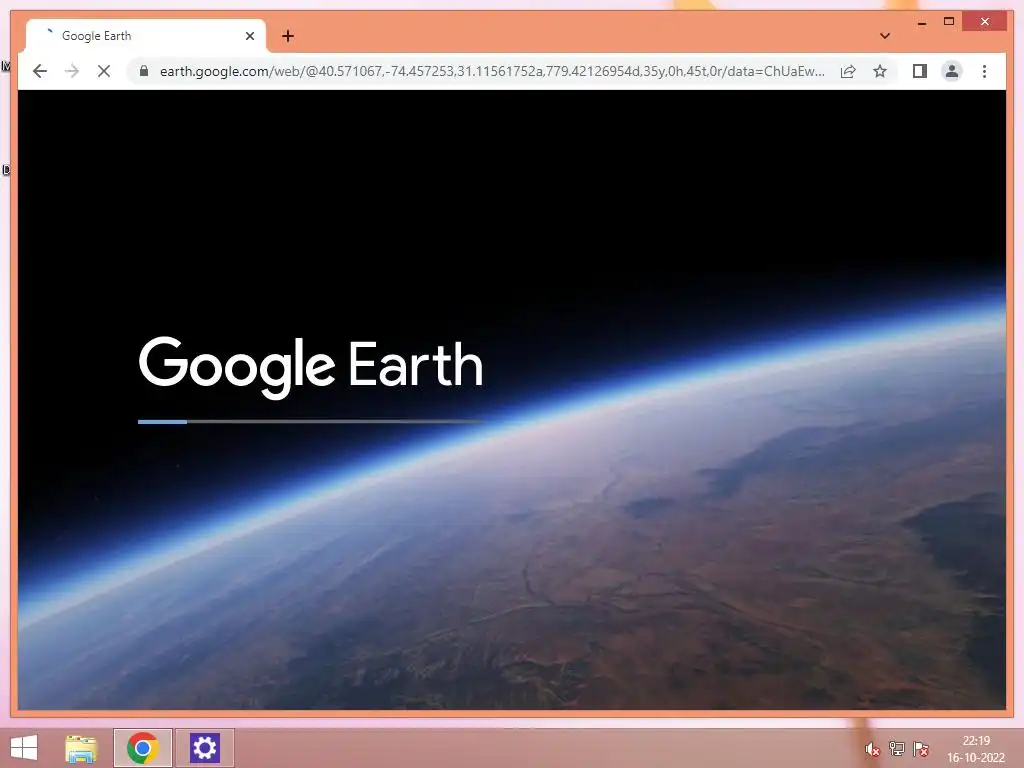Click the Google Earth logo text
This screenshot has width=1024, height=768.
click(x=311, y=367)
